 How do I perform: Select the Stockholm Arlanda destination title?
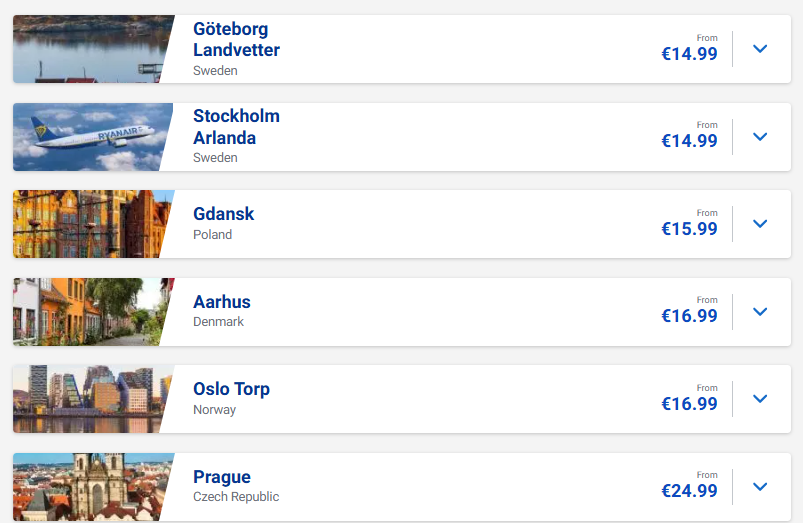click(x=236, y=127)
